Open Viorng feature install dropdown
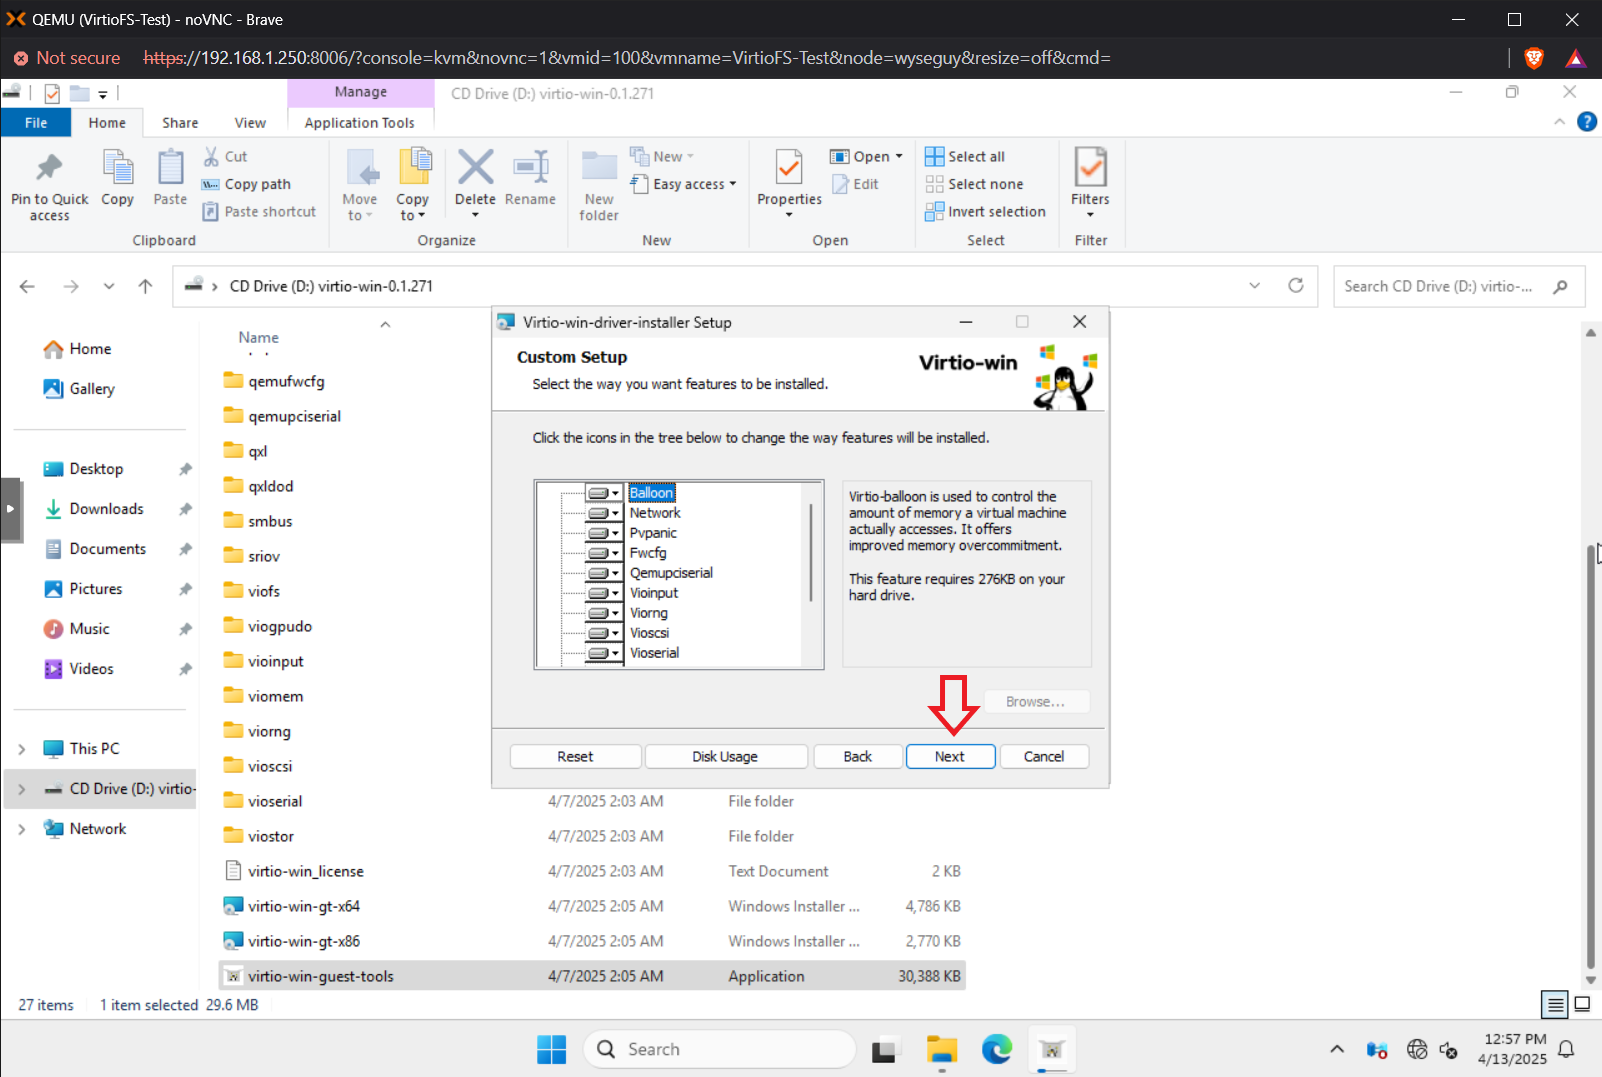Image resolution: width=1602 pixels, height=1077 pixels. [x=604, y=613]
